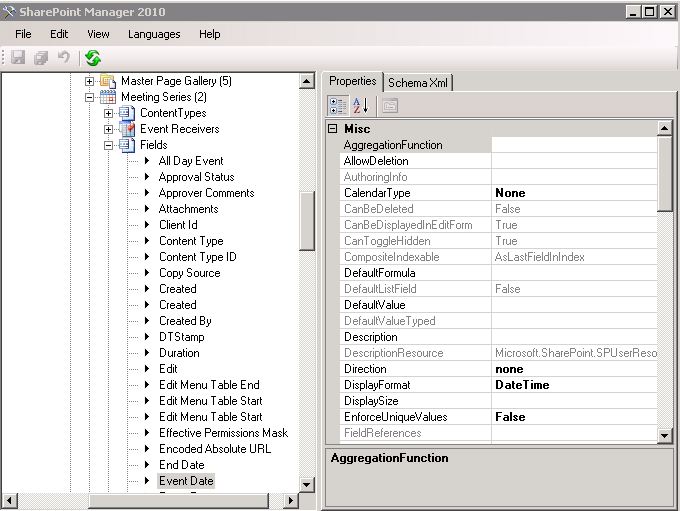
Task: Switch to the Schema Xml tab
Action: pyautogui.click(x=418, y=82)
